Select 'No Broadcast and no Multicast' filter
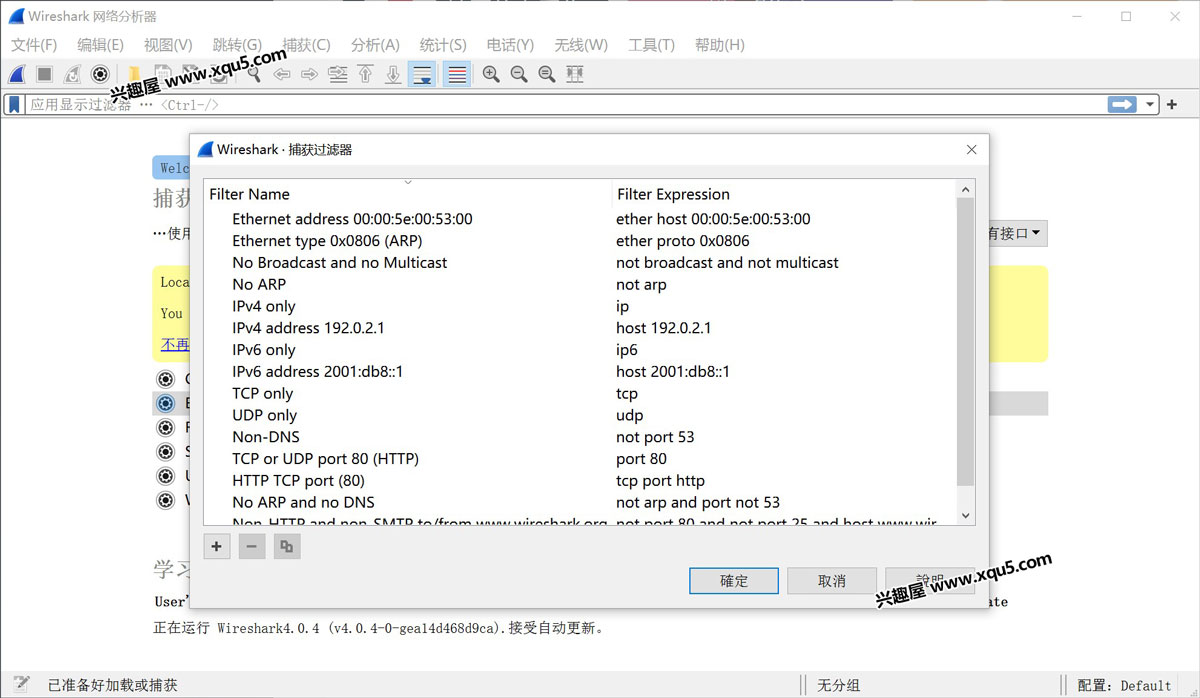Viewport: 1200px width, 698px height. [340, 263]
